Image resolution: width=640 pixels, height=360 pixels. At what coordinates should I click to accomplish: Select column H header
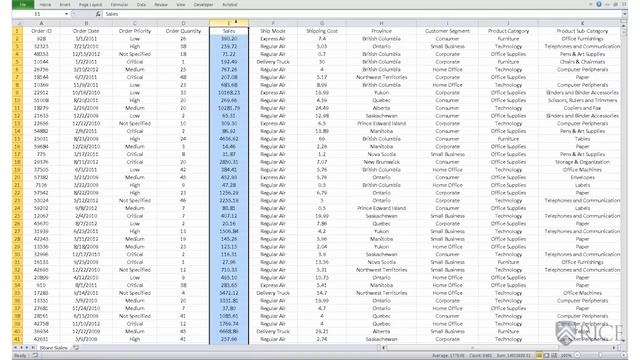pos(381,23)
